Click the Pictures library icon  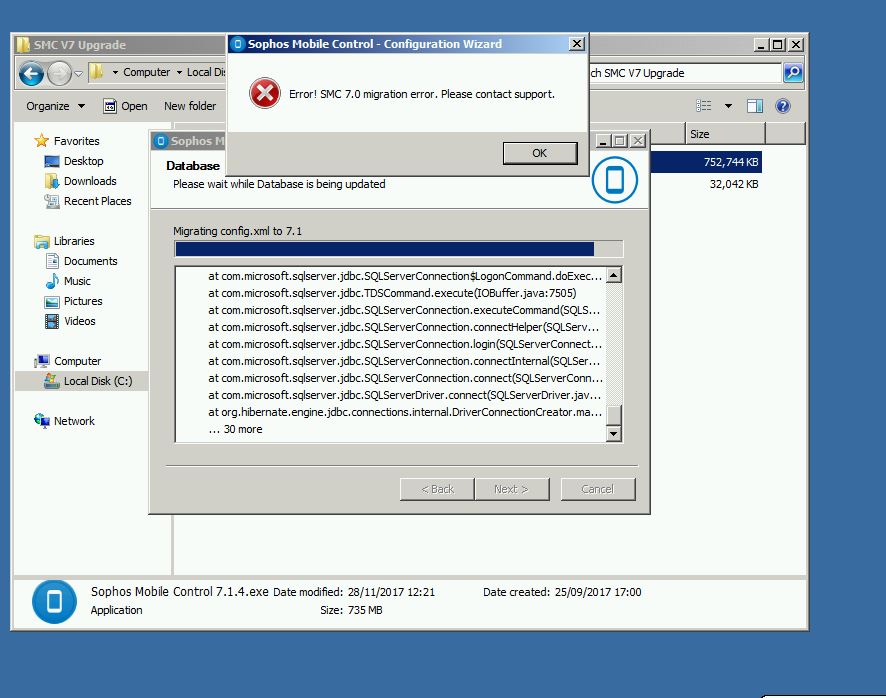52,302
